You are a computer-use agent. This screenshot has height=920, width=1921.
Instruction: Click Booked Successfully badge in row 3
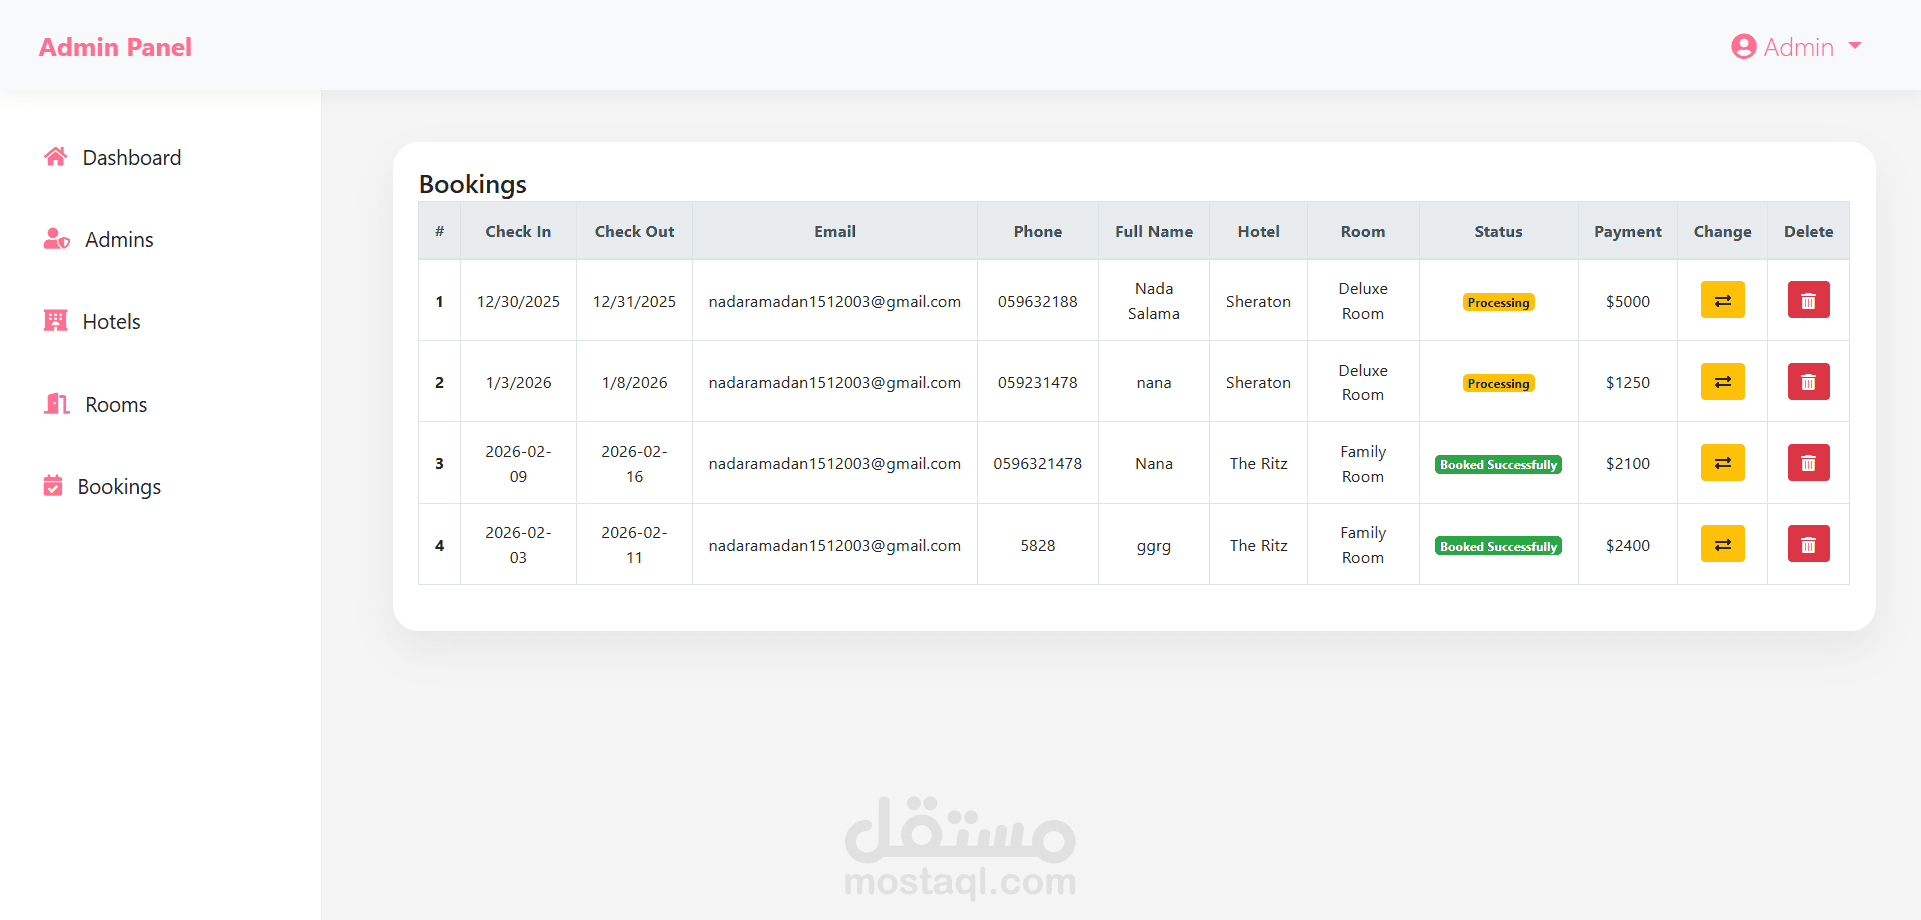pos(1498,465)
